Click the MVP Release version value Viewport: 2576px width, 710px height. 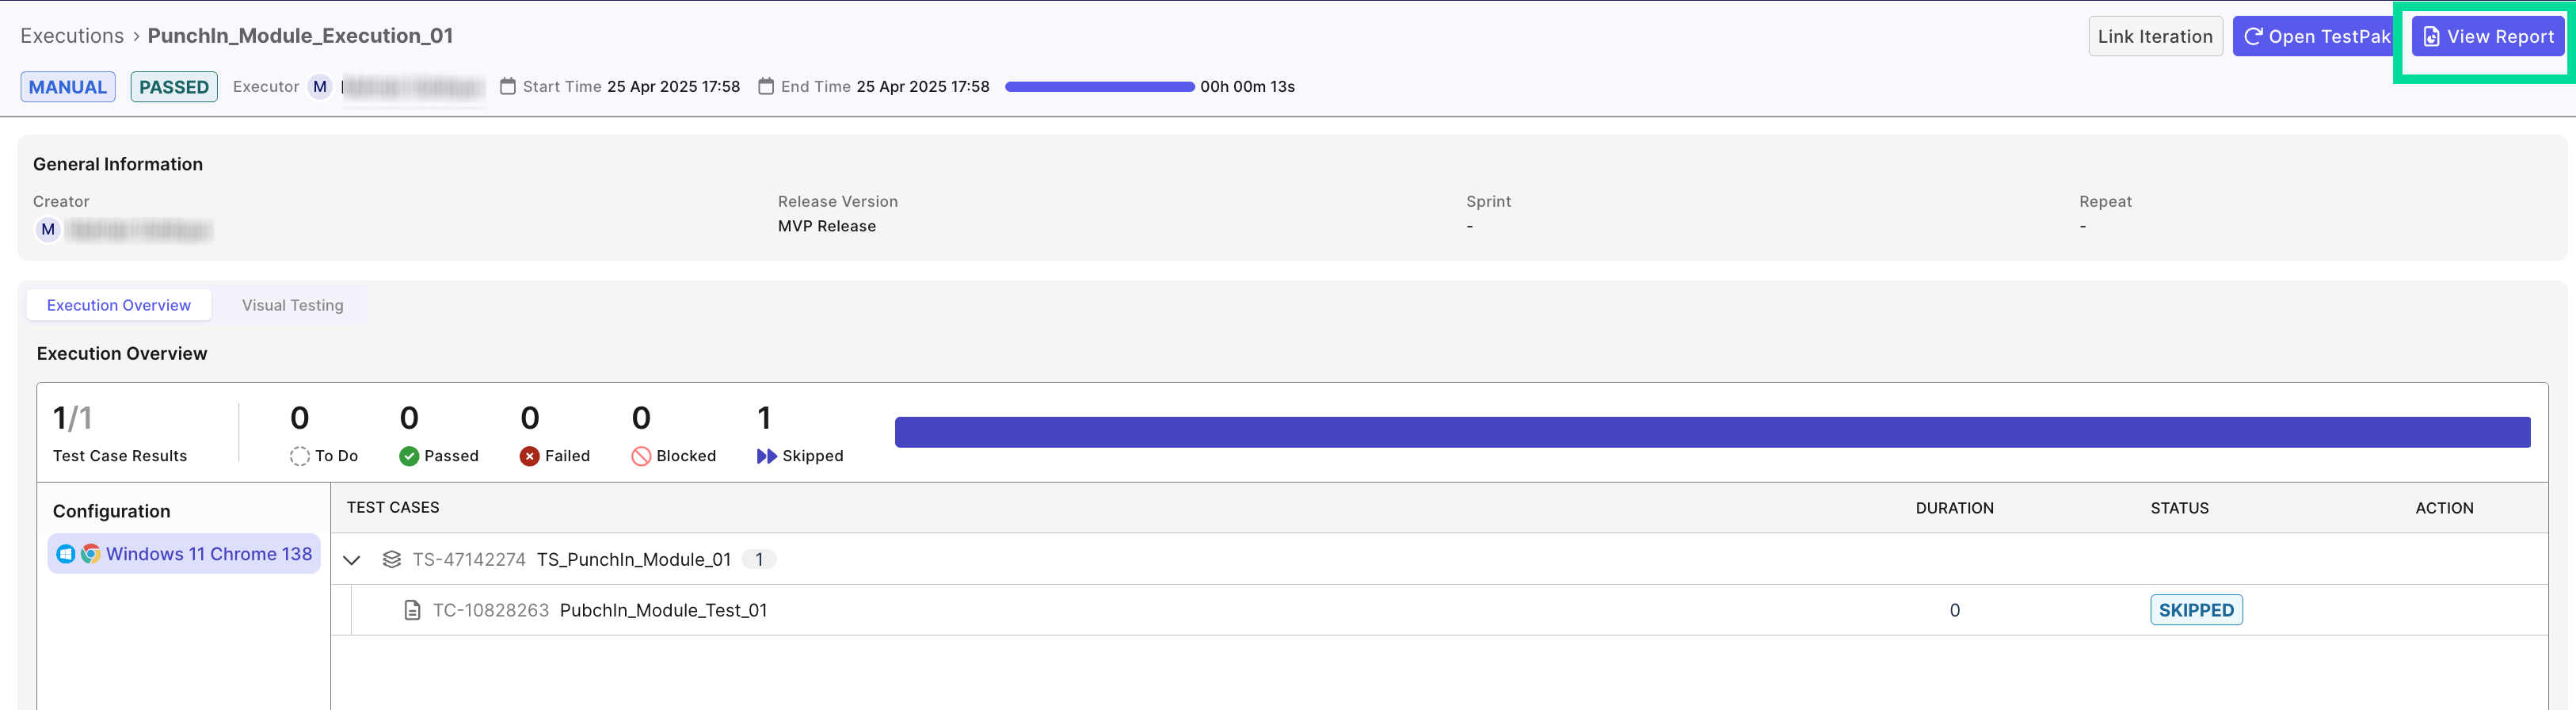pyautogui.click(x=827, y=226)
